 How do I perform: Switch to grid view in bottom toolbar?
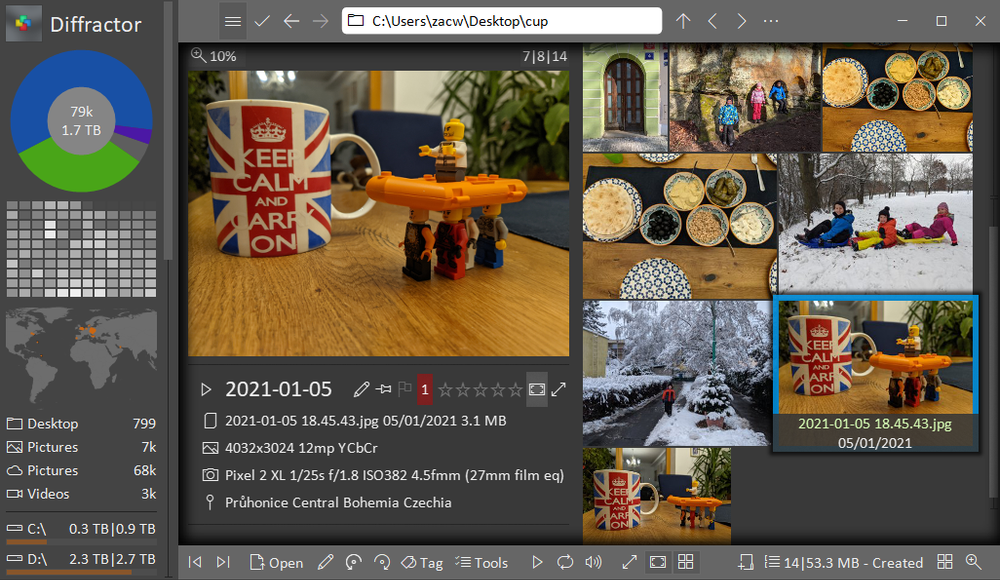click(x=686, y=562)
